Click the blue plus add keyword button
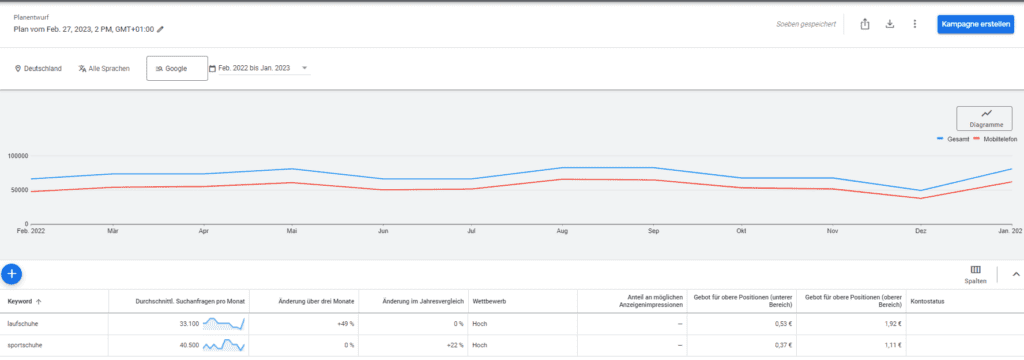 coord(12,274)
